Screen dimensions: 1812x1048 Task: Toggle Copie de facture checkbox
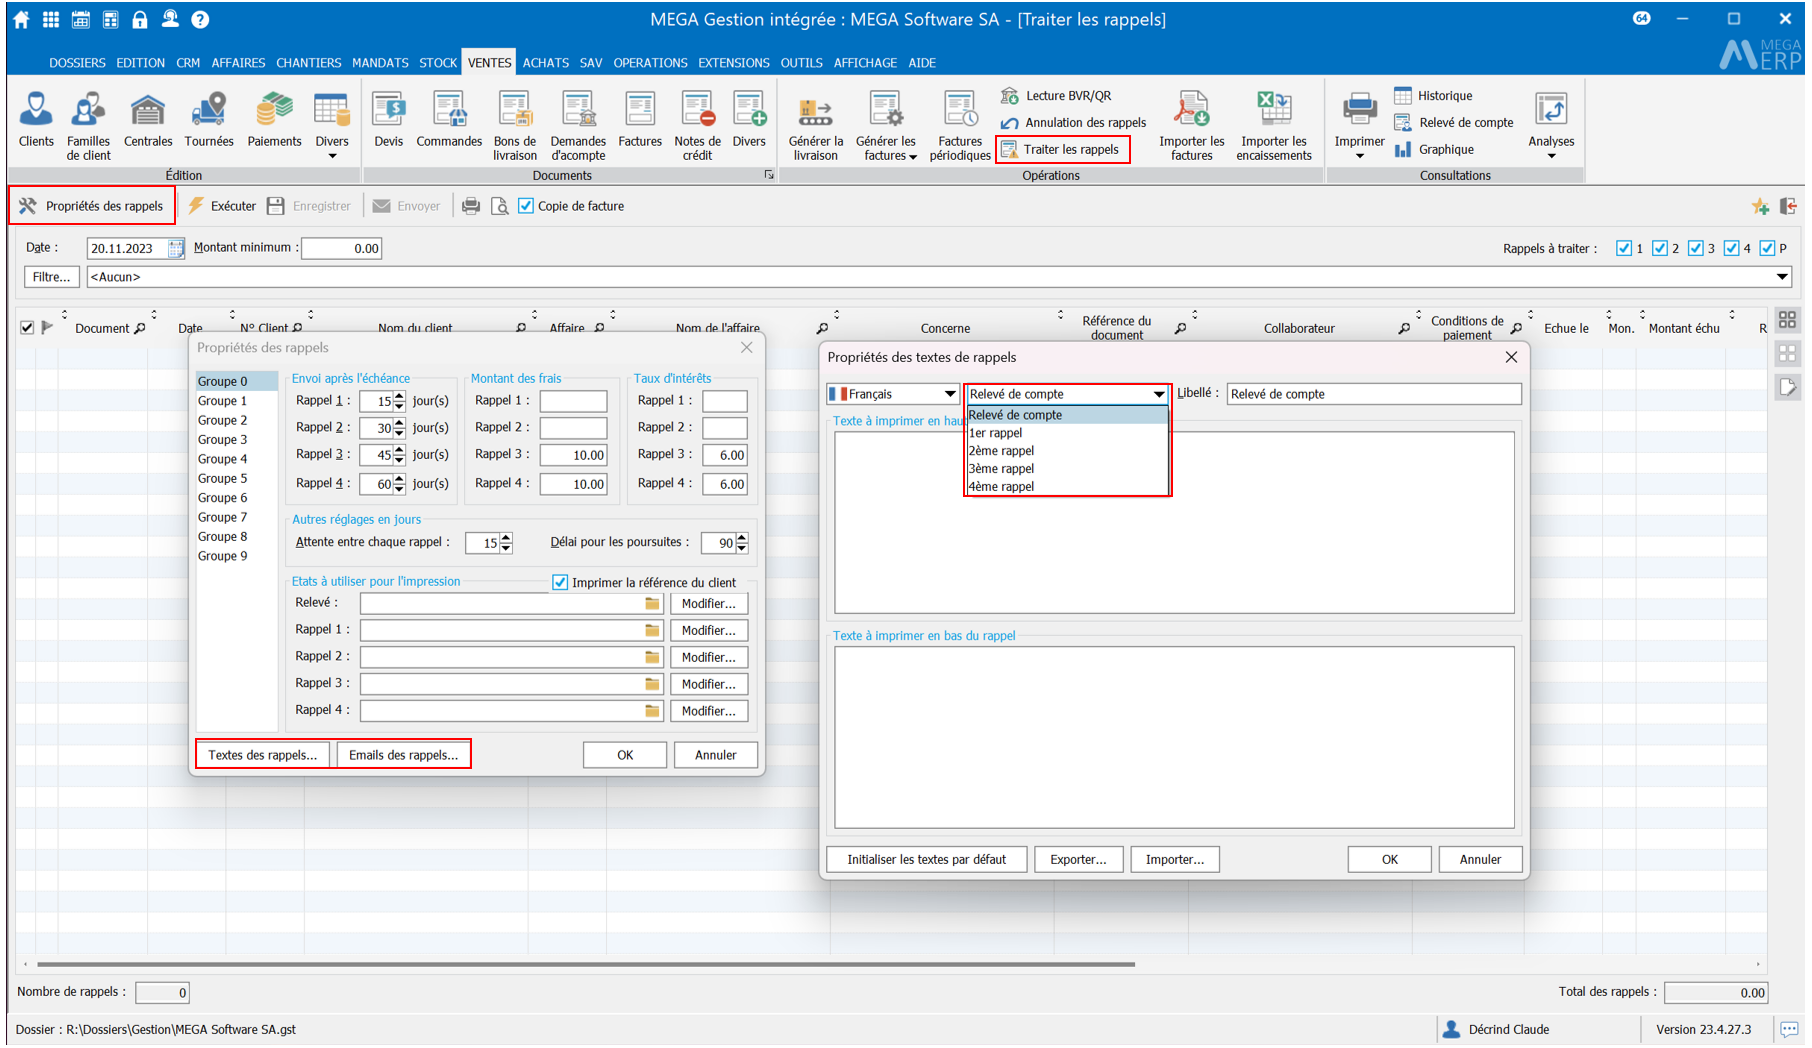point(526,206)
